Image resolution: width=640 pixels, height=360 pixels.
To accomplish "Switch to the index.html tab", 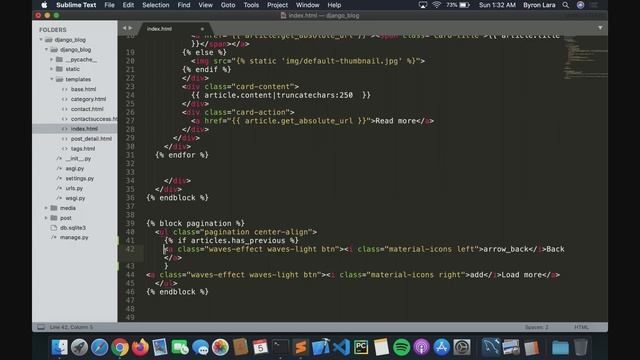I will pos(159,29).
